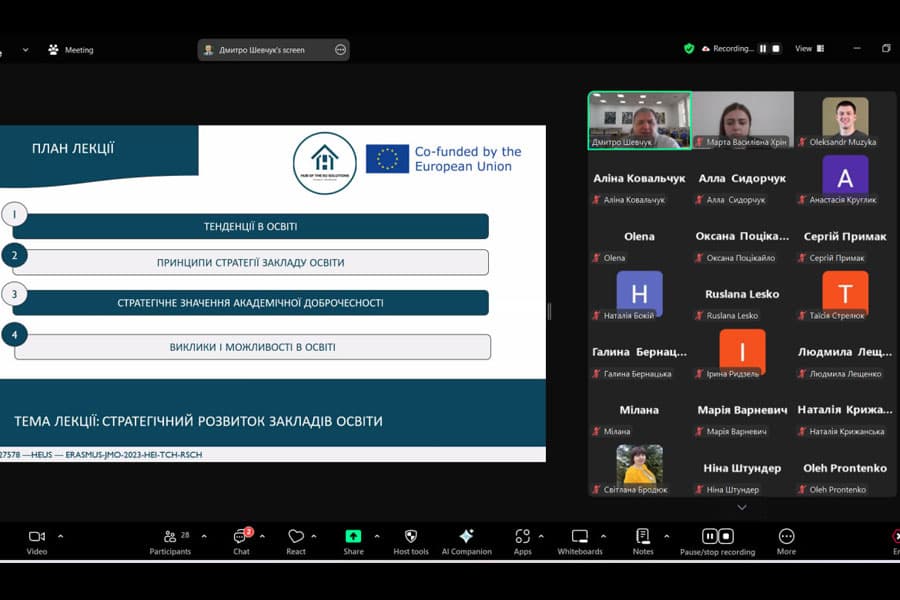Open the Participants panel
This screenshot has width=900, height=600.
pos(170,540)
